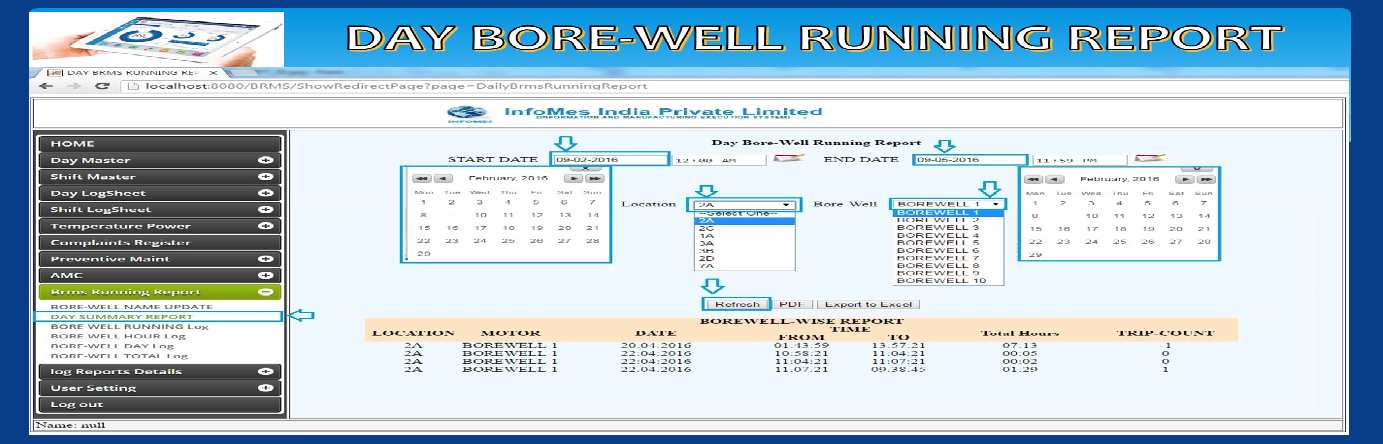
Task: Click Export to Excel button
Action: point(867,304)
